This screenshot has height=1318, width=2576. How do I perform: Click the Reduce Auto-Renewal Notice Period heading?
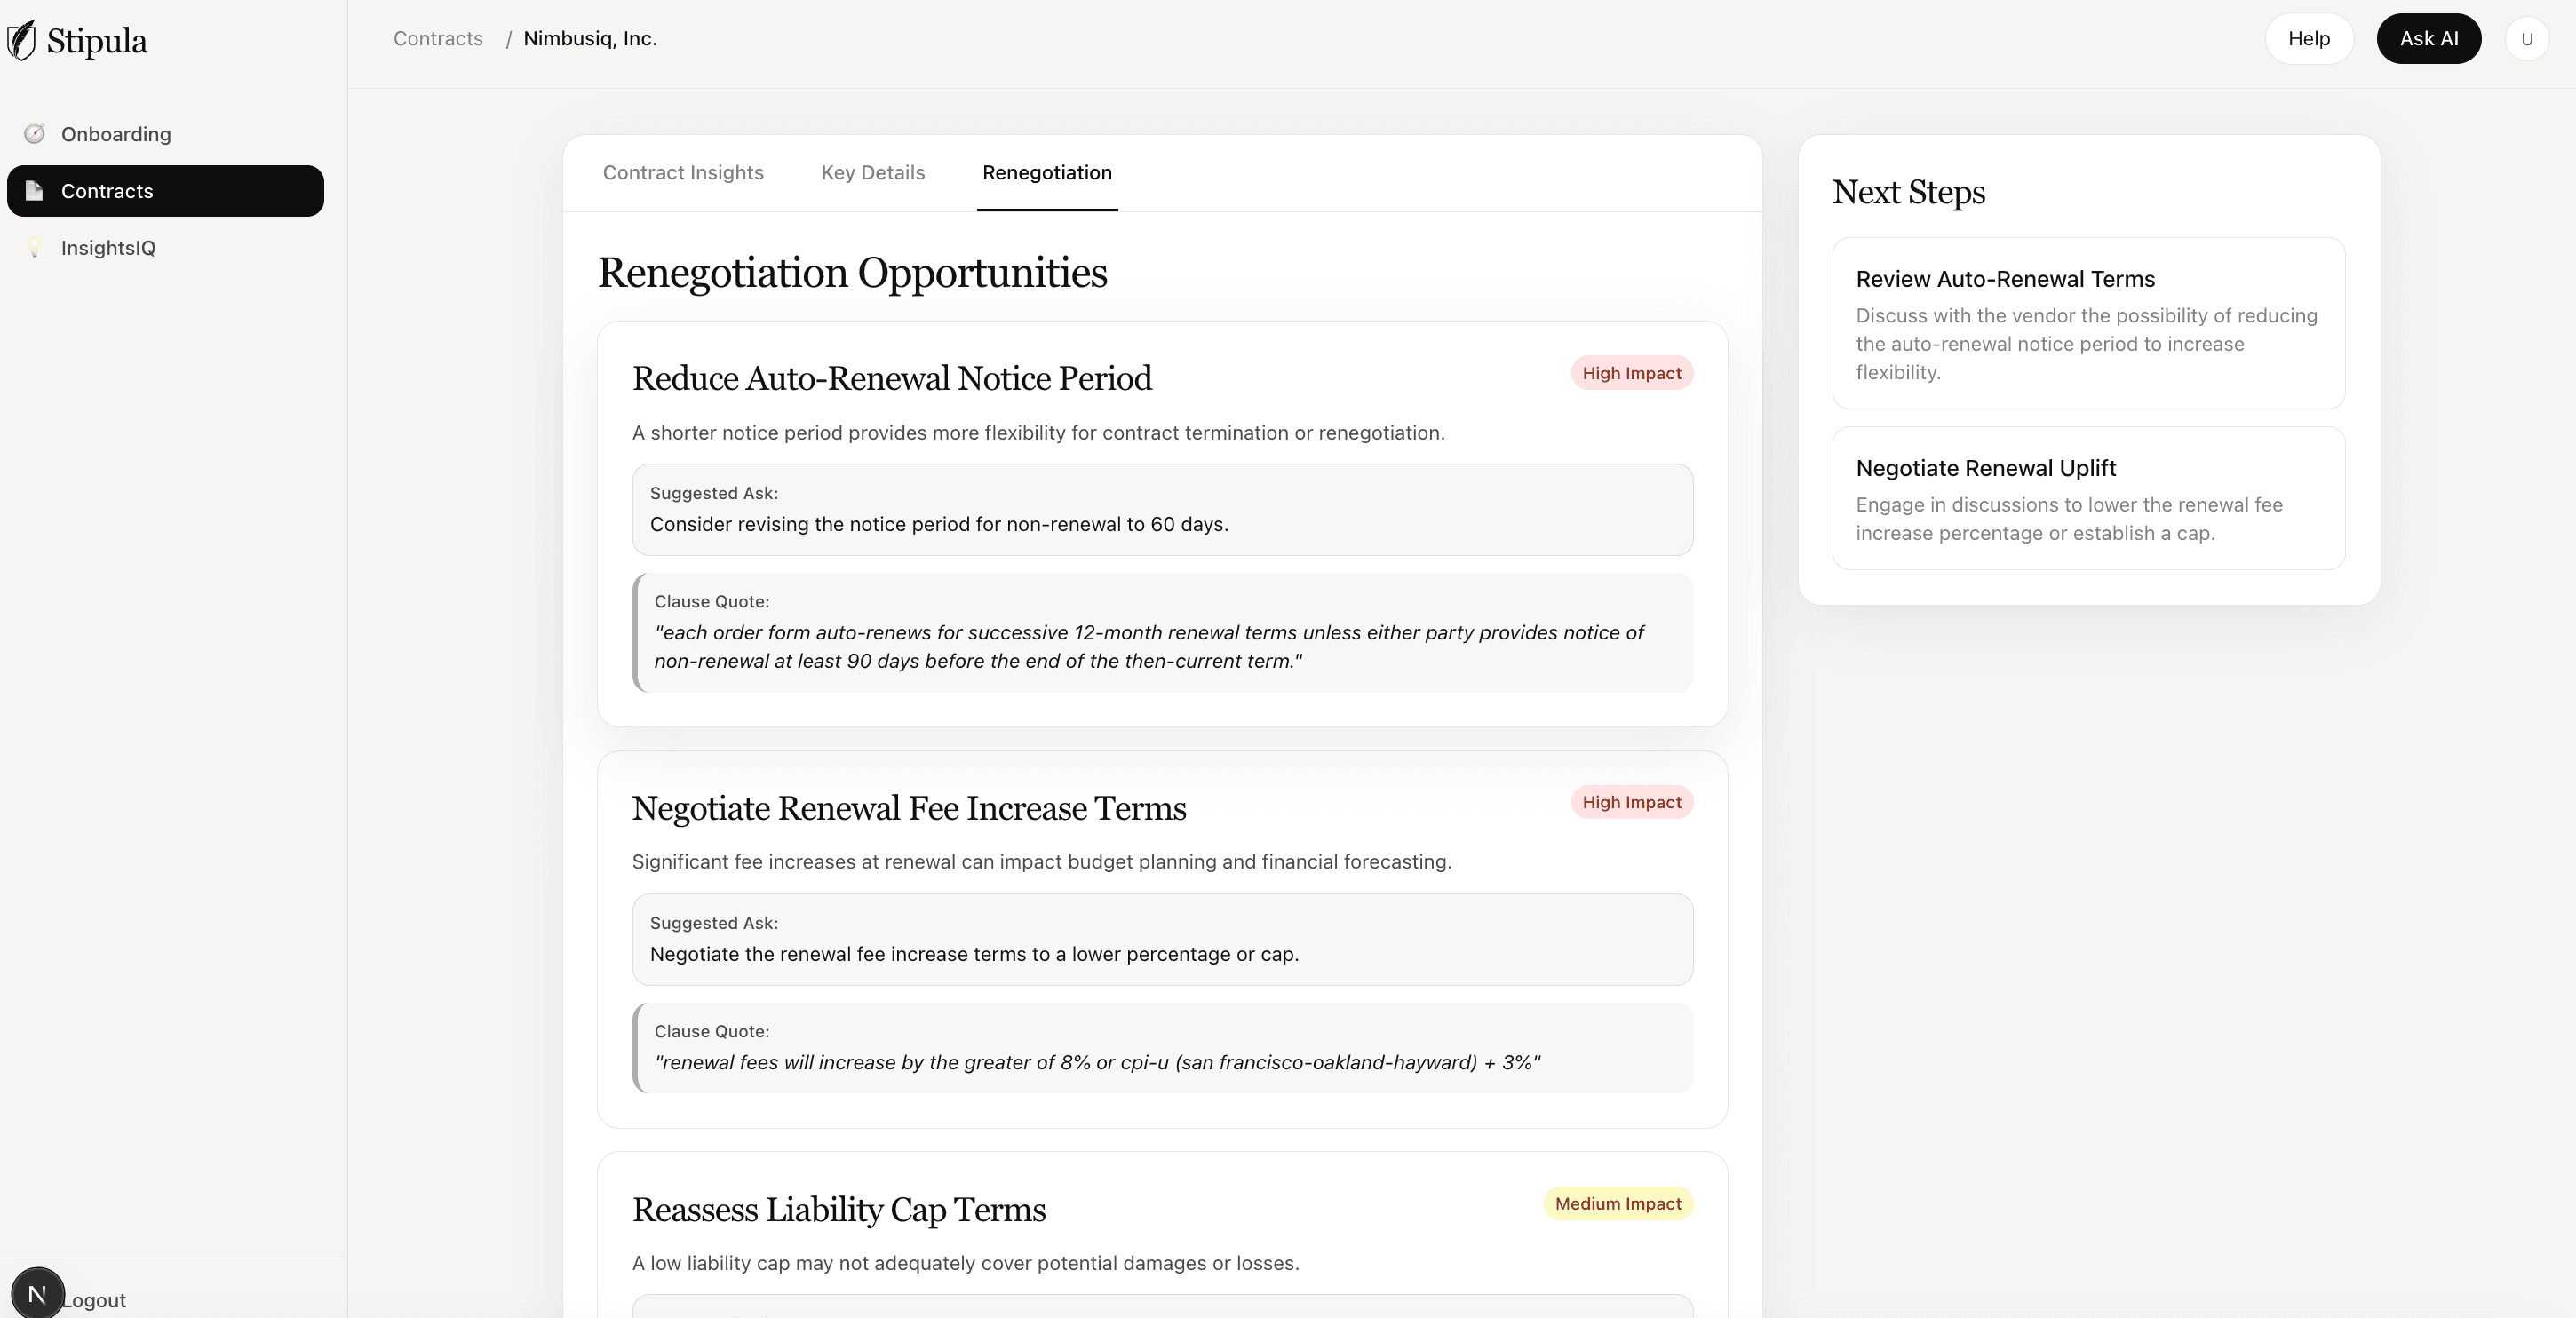[x=892, y=379]
